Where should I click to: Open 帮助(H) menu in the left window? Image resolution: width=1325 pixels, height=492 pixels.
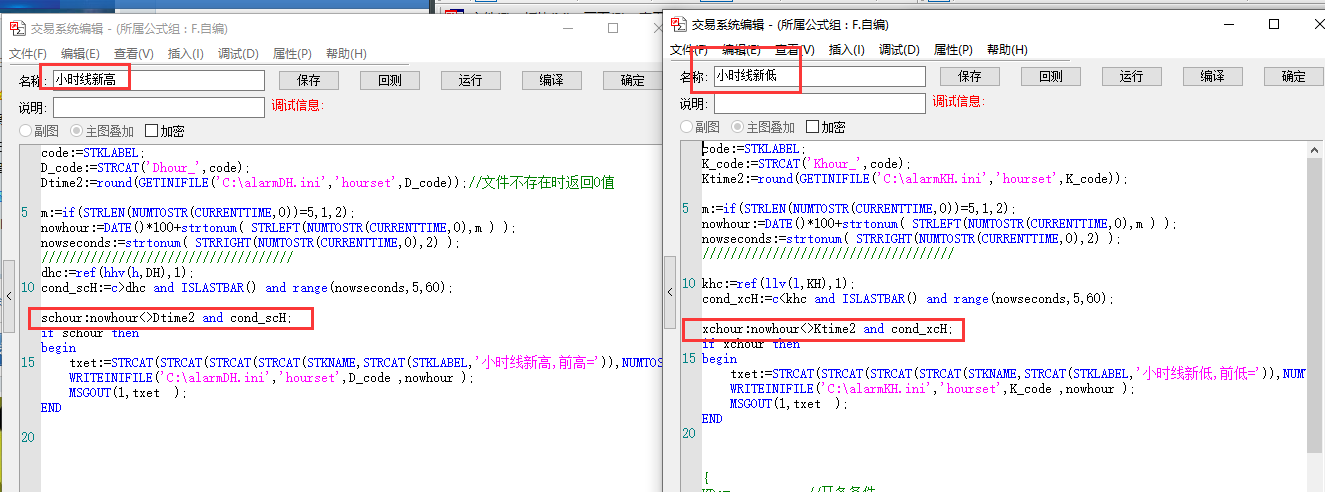click(x=346, y=54)
